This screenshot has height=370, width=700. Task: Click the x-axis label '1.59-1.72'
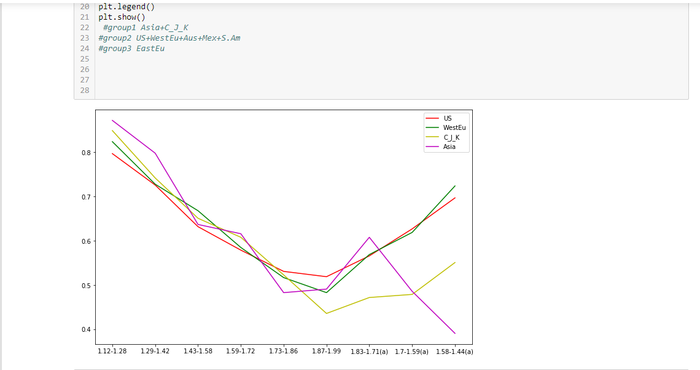241,351
